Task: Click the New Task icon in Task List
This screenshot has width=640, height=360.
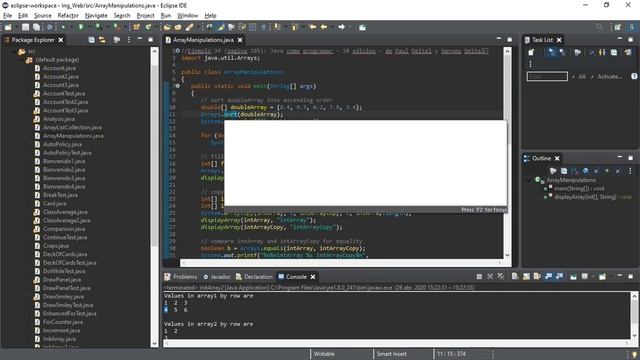Action: pos(531,52)
